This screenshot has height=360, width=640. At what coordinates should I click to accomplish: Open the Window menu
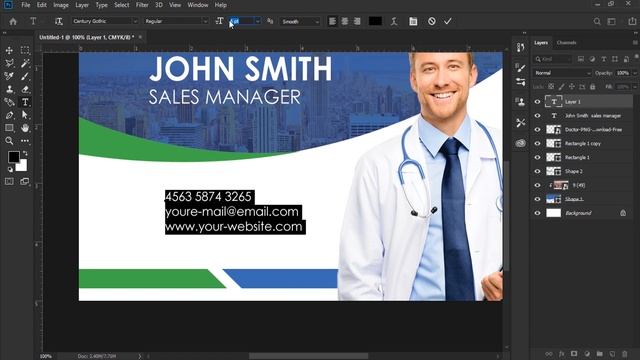click(198, 5)
